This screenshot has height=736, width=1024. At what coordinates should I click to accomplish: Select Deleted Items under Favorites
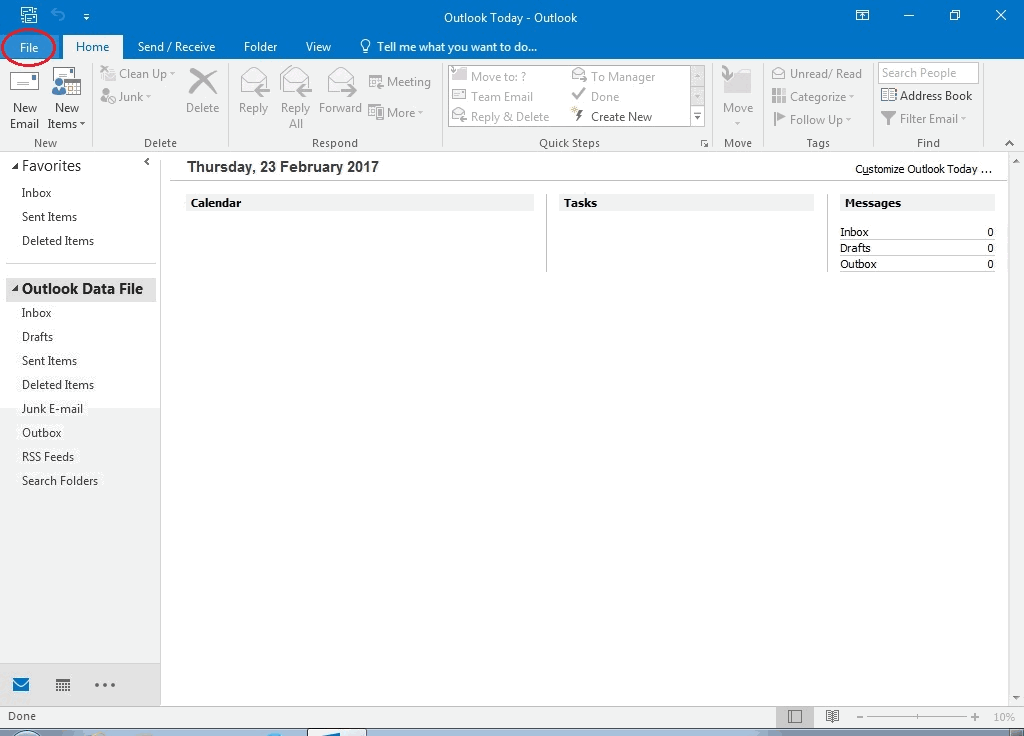click(x=57, y=241)
